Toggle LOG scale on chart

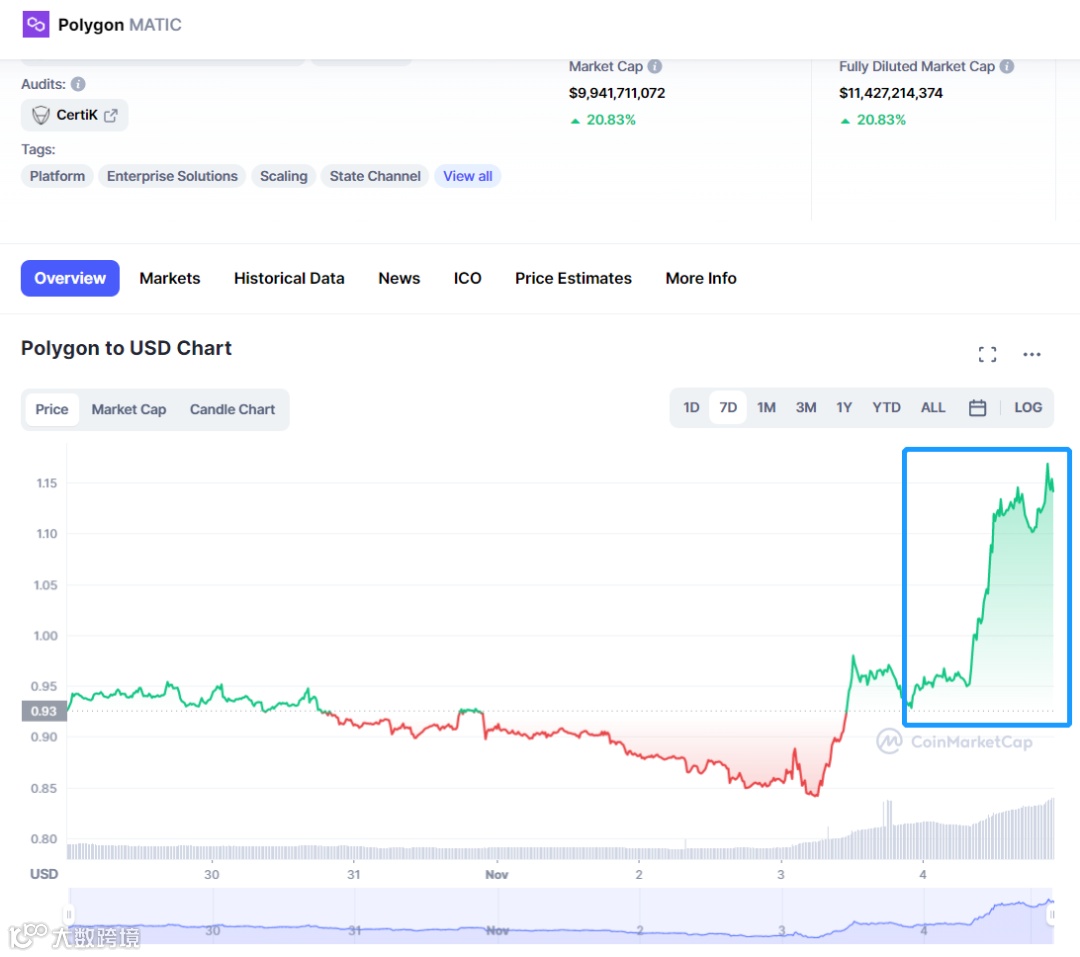tap(1028, 408)
